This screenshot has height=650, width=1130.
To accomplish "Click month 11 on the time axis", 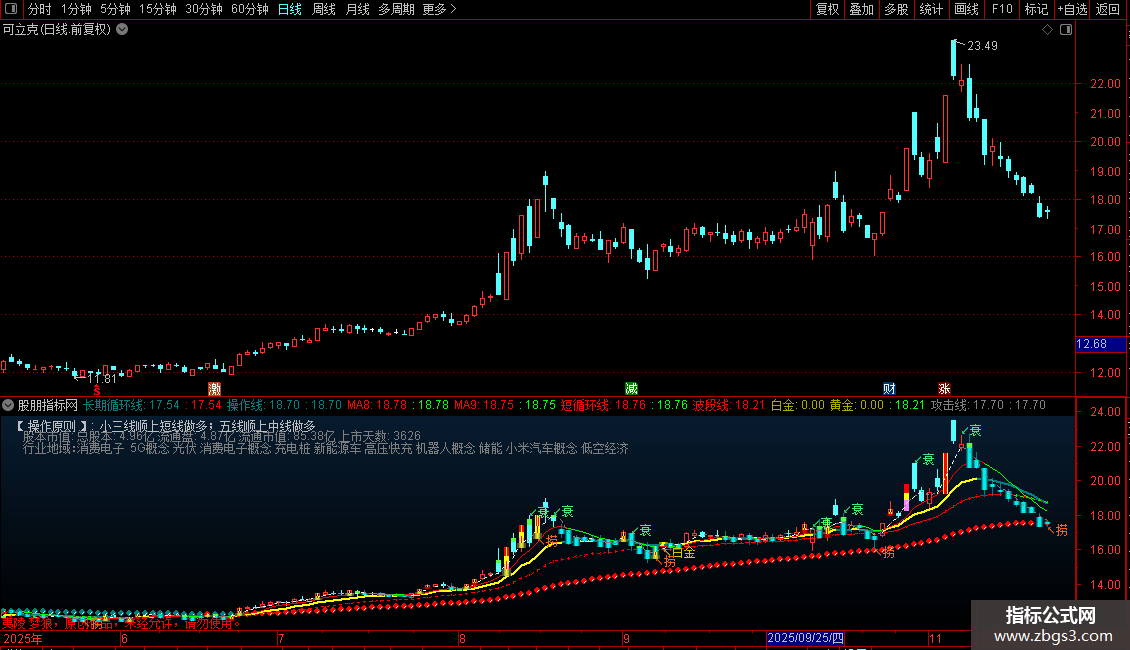I will (935, 638).
